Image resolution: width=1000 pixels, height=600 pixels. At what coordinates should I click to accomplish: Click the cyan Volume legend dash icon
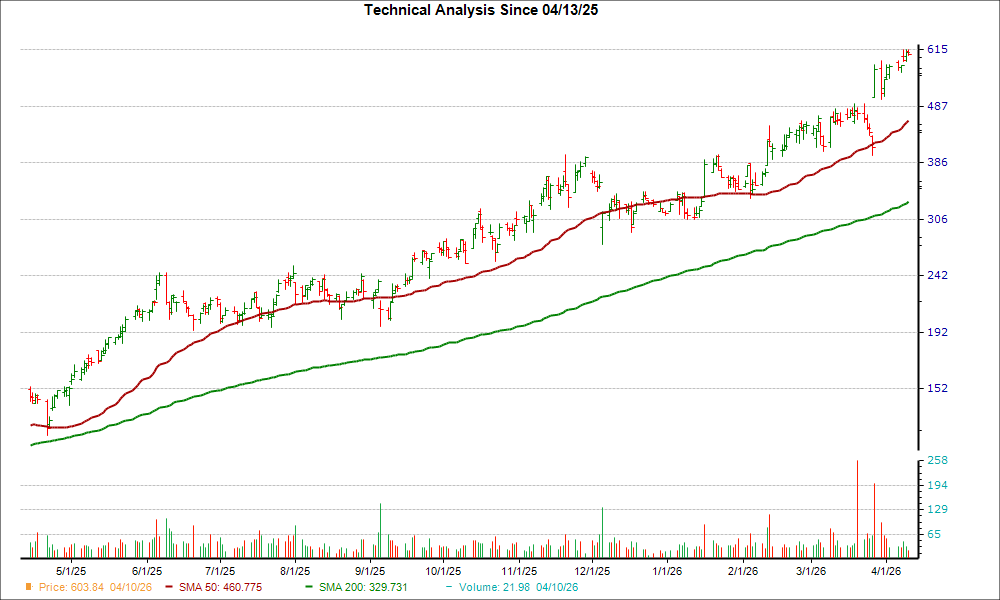tap(450, 588)
